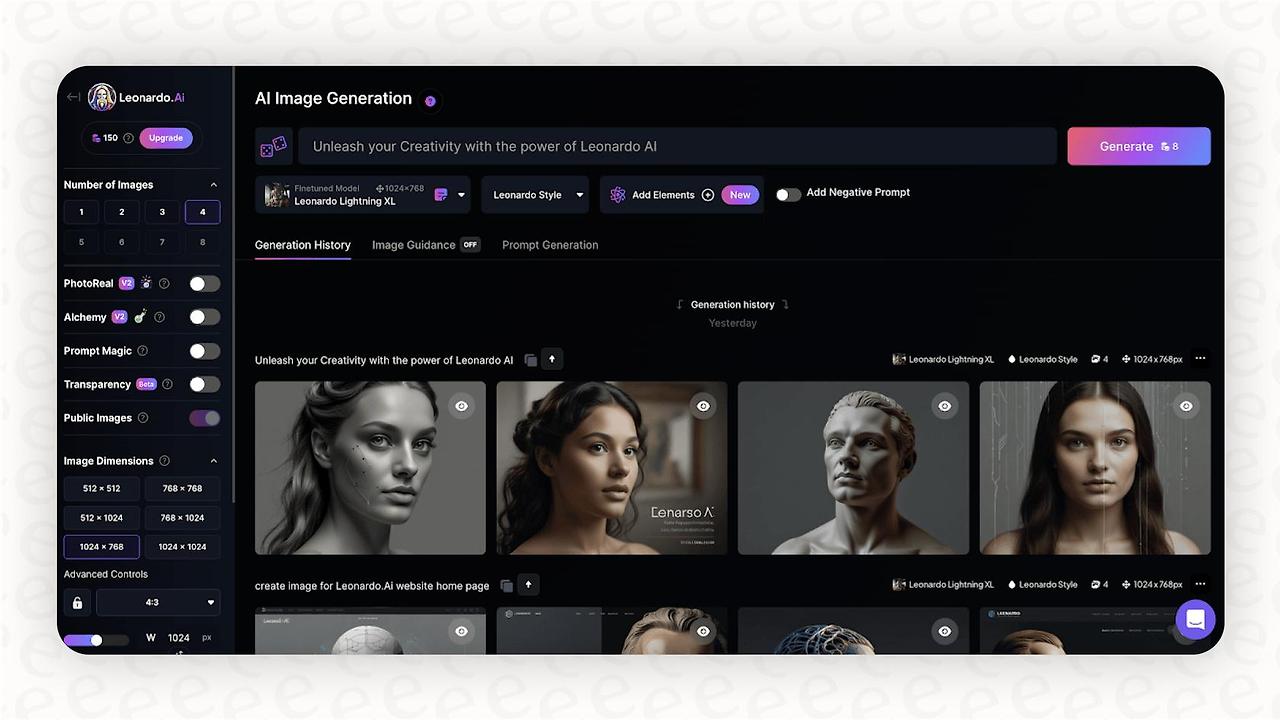Viewport: 1280px width, 720px height.
Task: Choose 512 × 512 dimension
Action: pyautogui.click(x=102, y=489)
